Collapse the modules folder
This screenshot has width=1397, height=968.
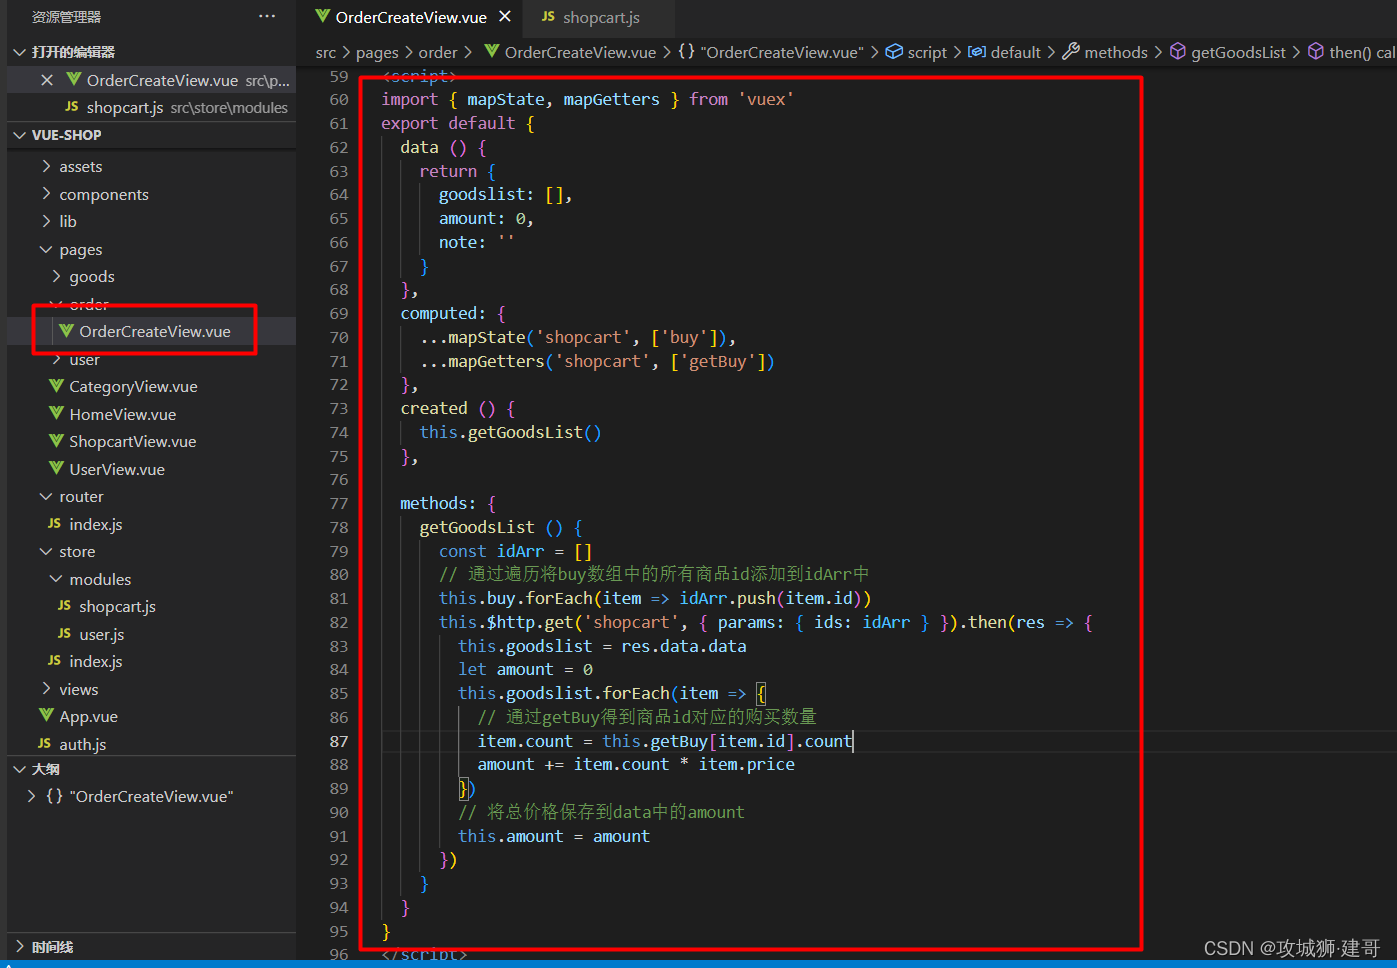click(x=56, y=579)
